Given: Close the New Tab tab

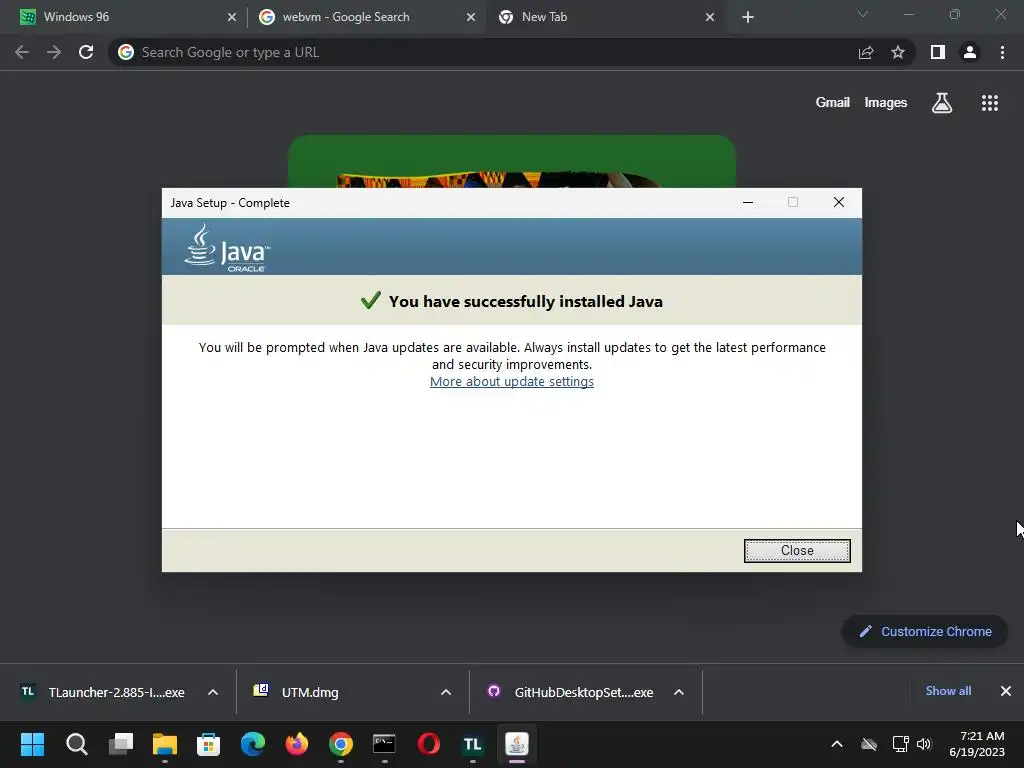Looking at the screenshot, I should click(x=710, y=17).
